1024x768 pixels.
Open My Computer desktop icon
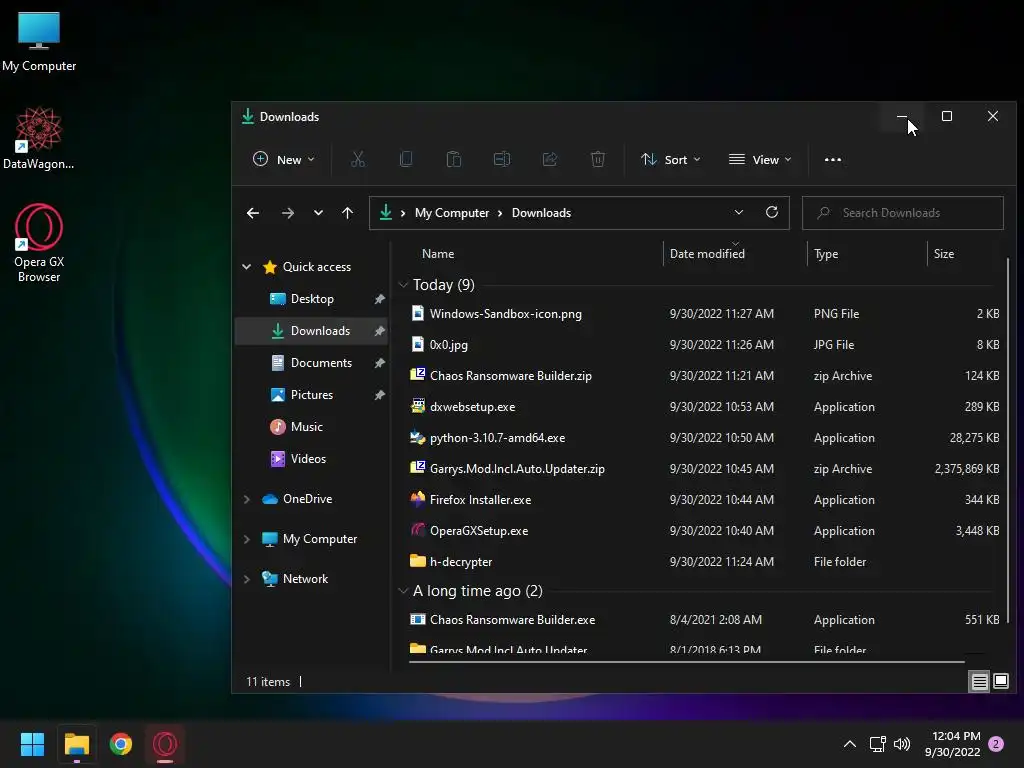[x=39, y=42]
